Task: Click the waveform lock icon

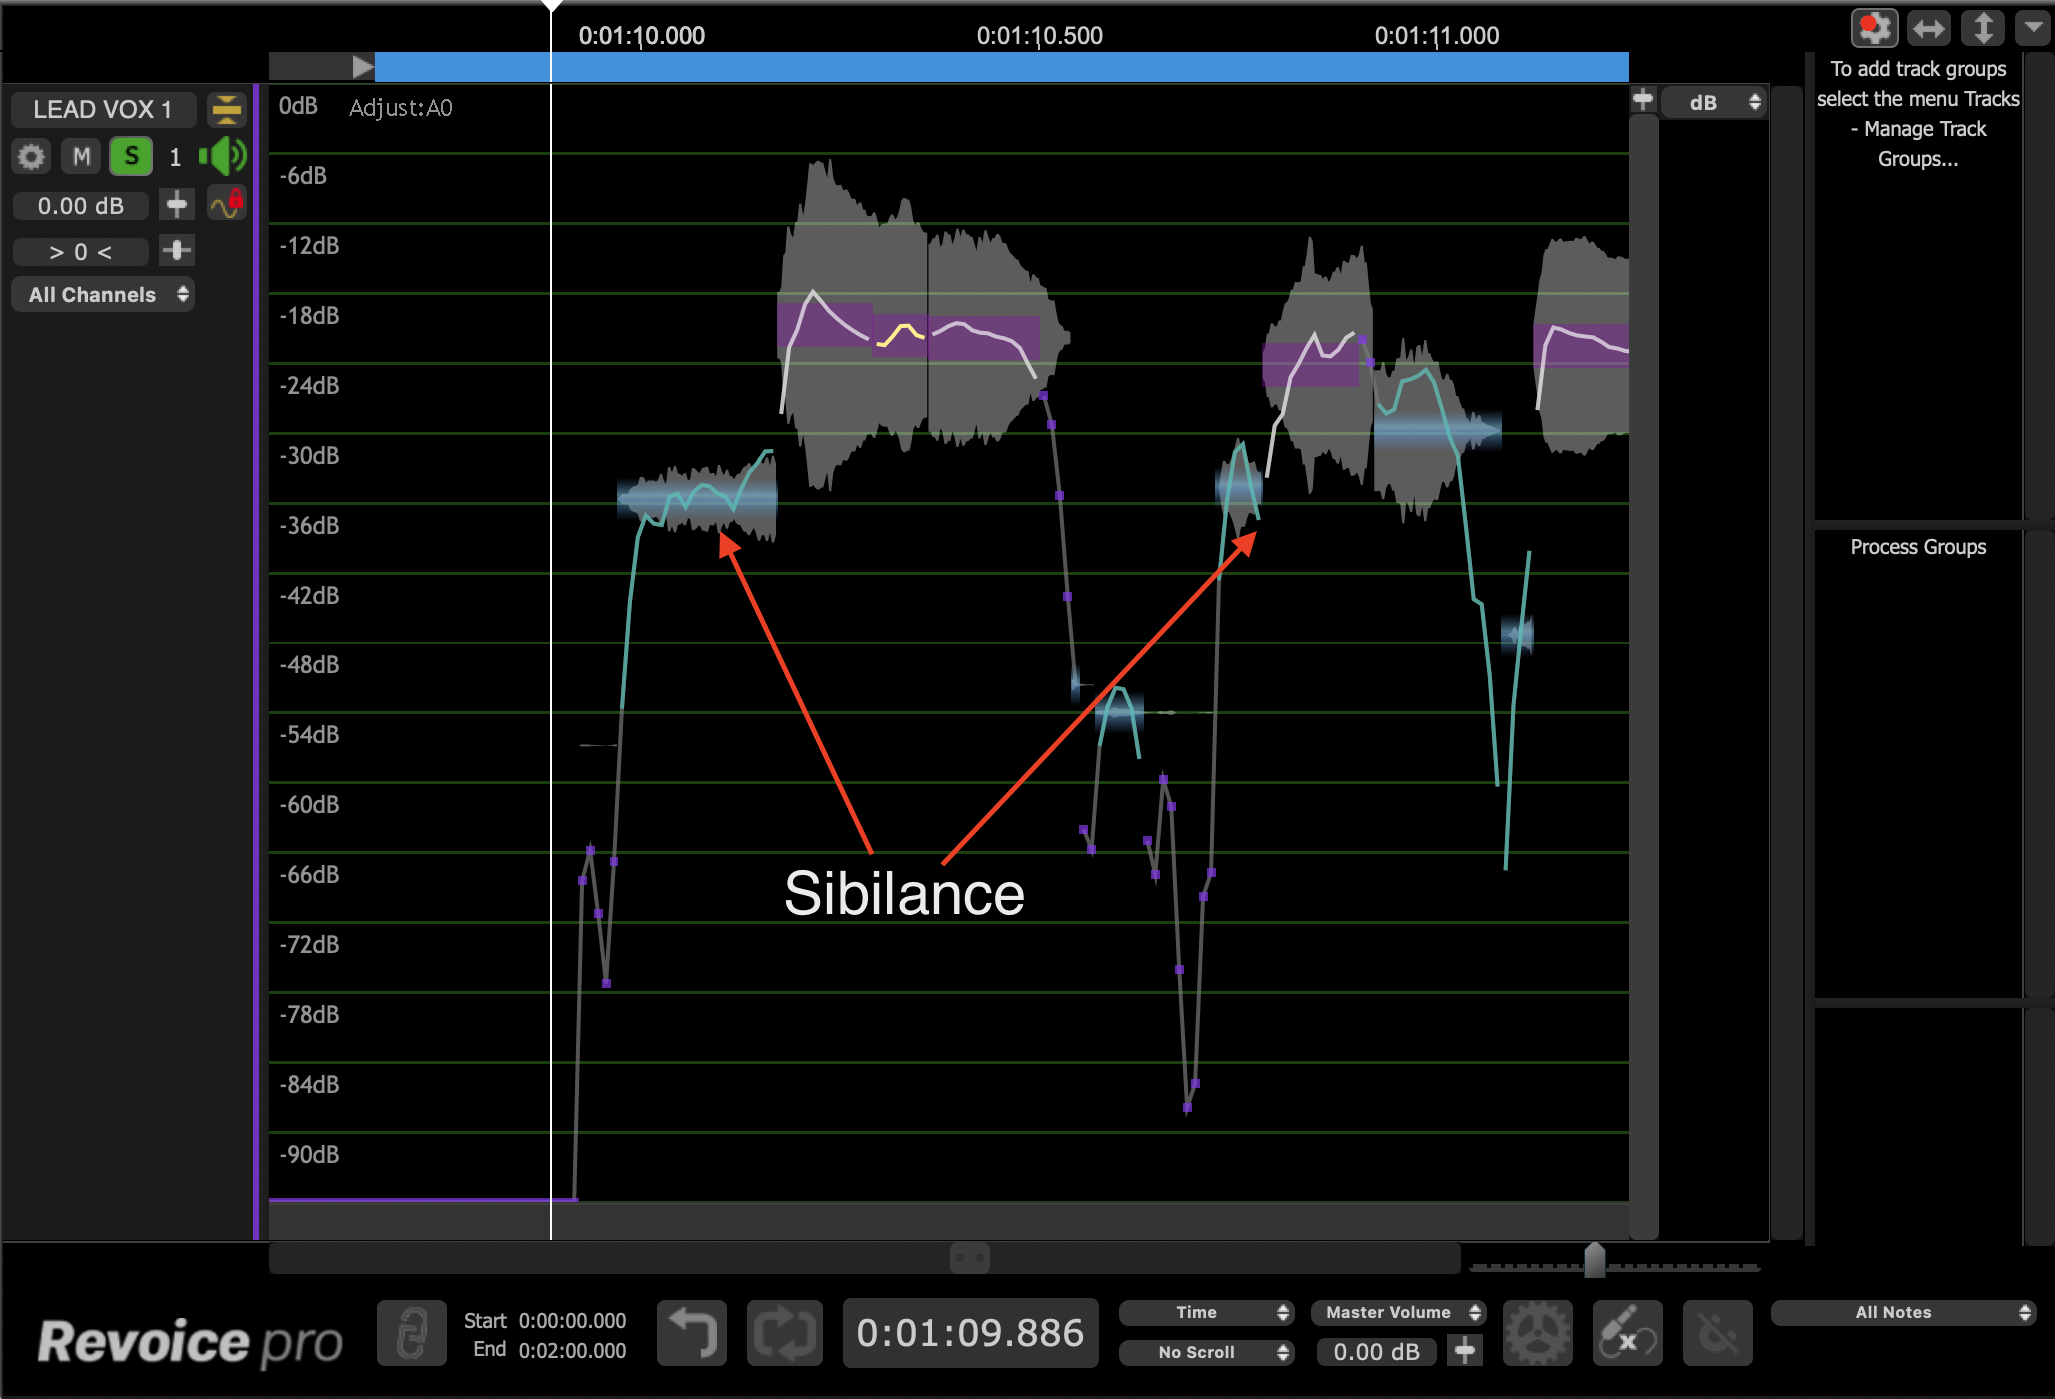Action: click(x=227, y=204)
